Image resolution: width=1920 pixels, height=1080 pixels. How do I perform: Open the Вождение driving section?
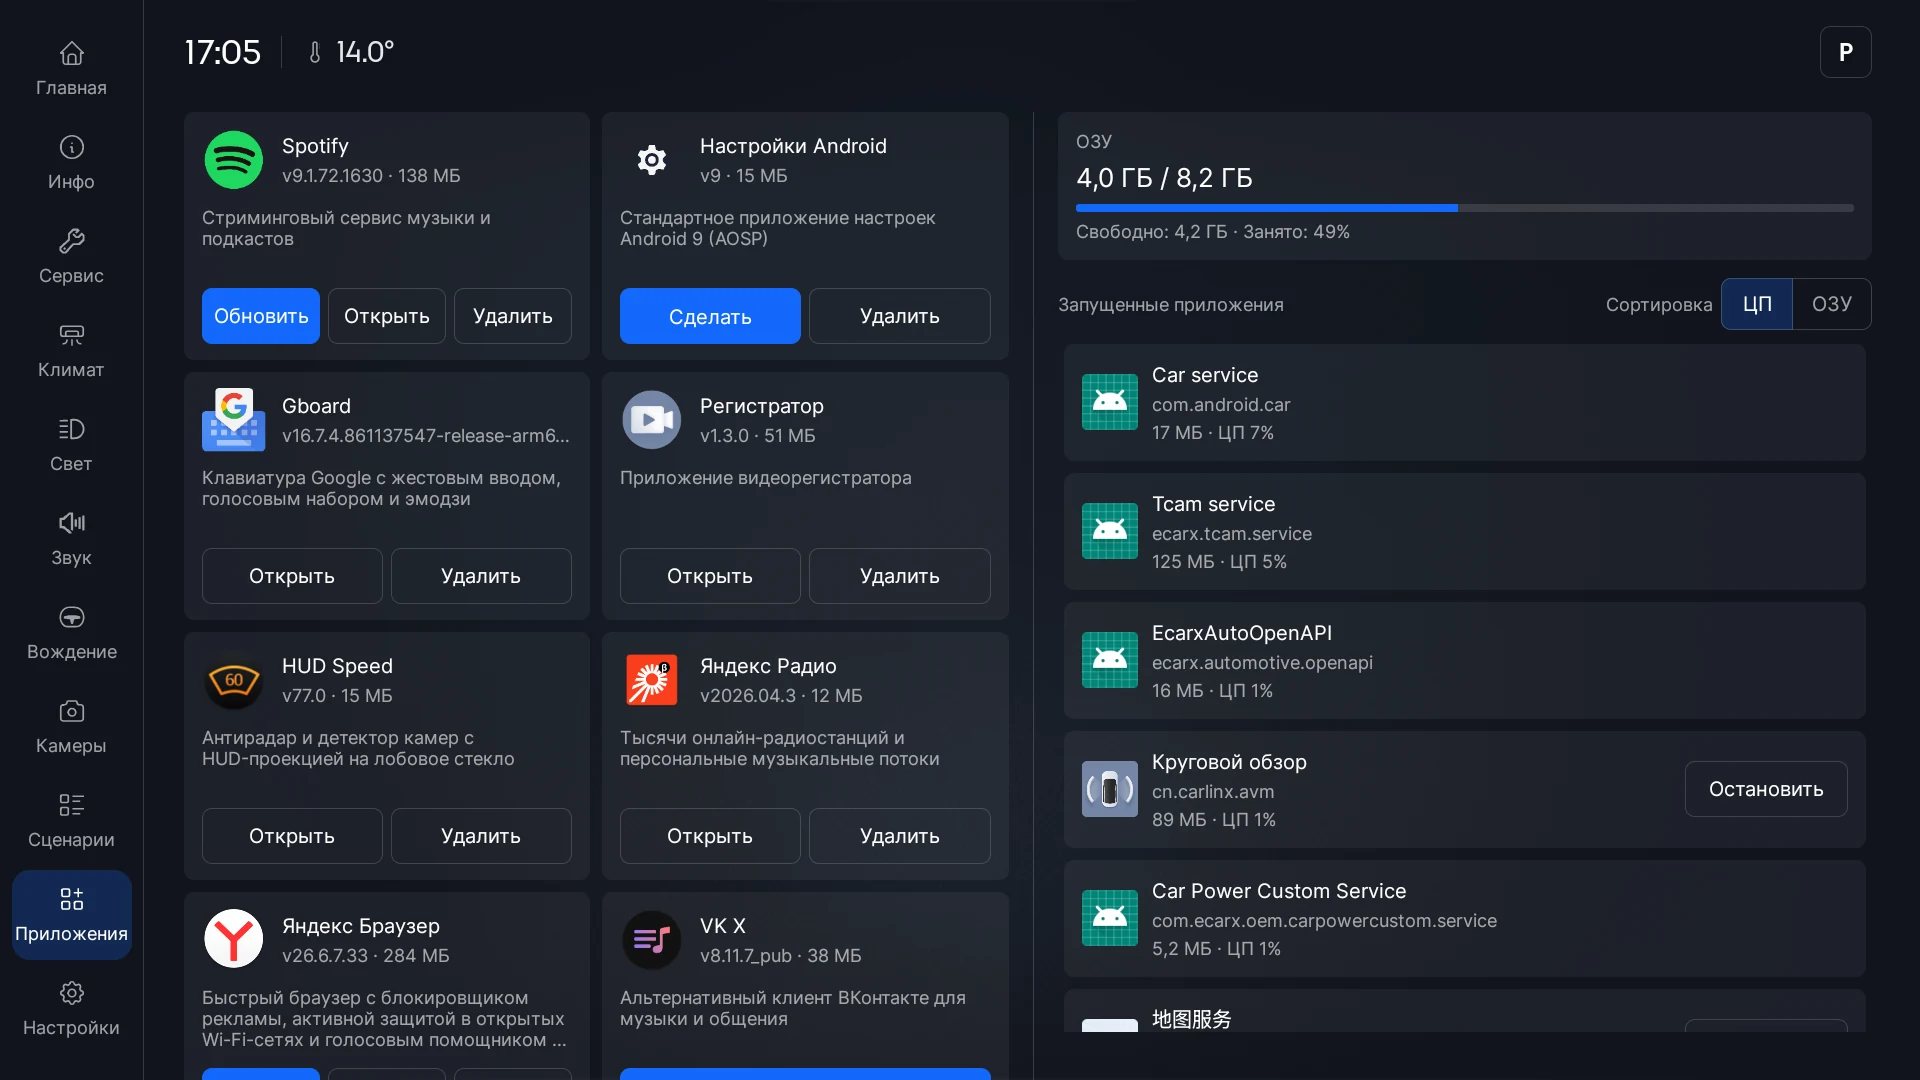pyautogui.click(x=71, y=632)
